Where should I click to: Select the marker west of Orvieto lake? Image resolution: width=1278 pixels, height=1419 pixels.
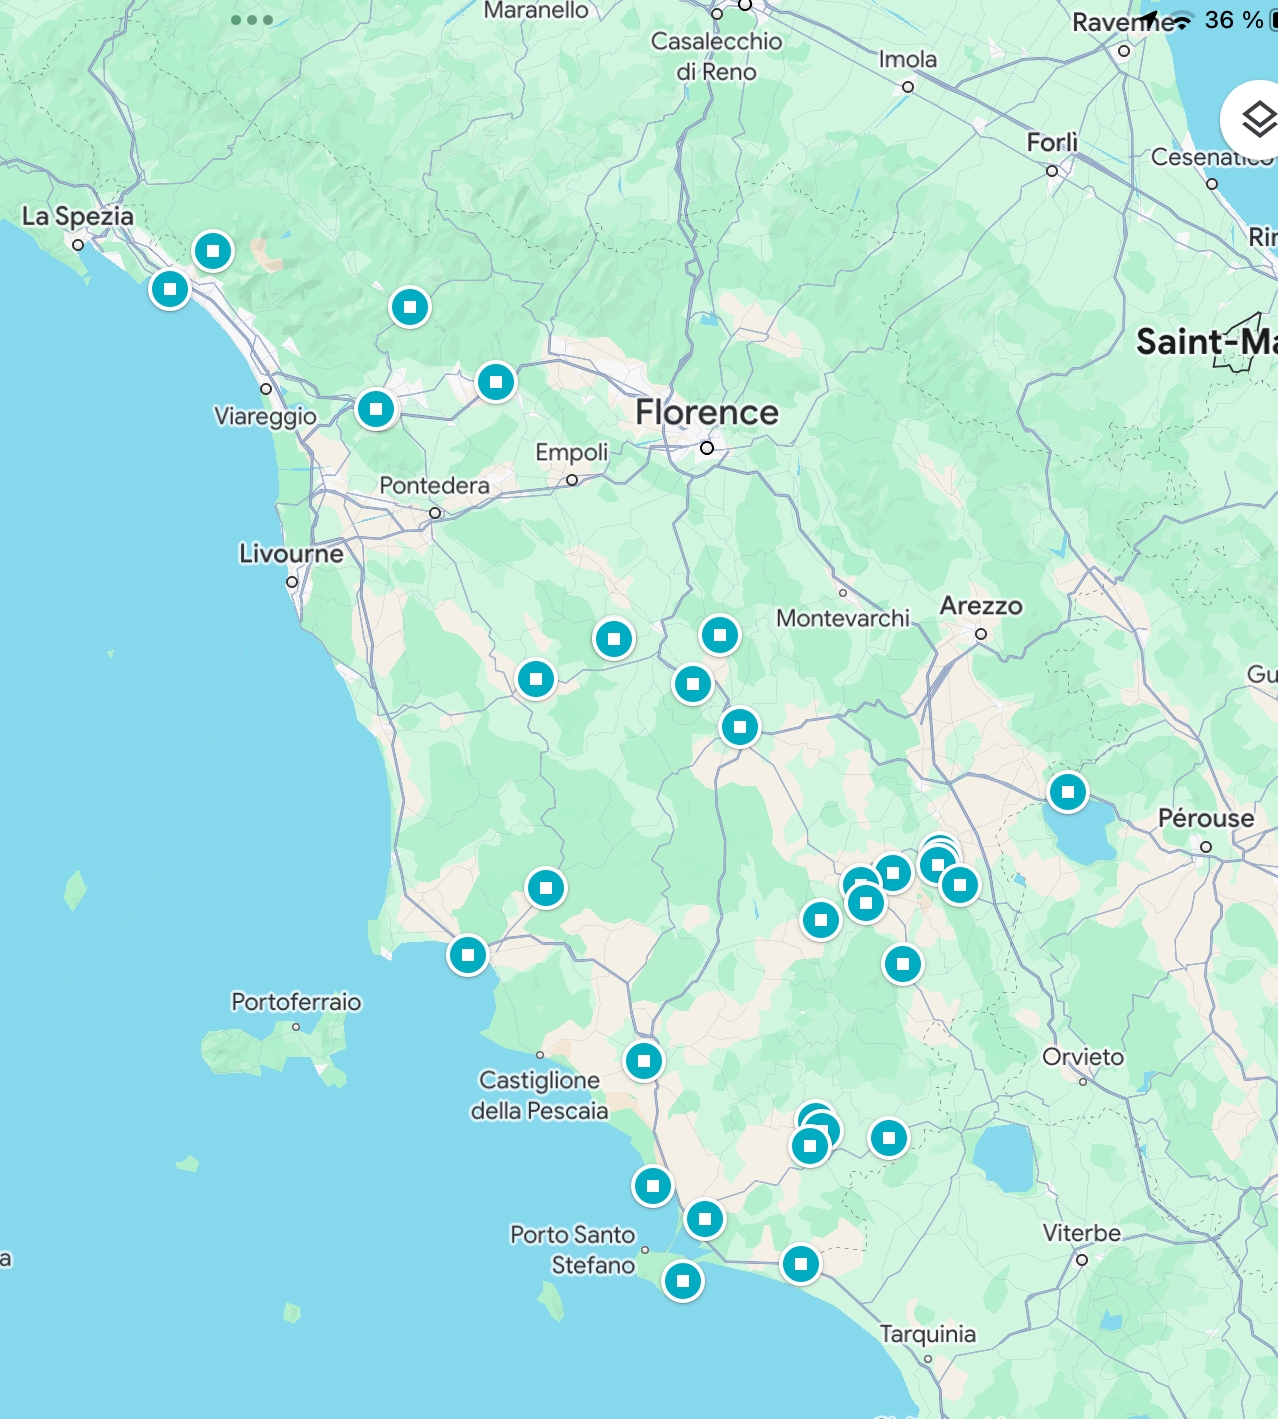[x=889, y=1138]
